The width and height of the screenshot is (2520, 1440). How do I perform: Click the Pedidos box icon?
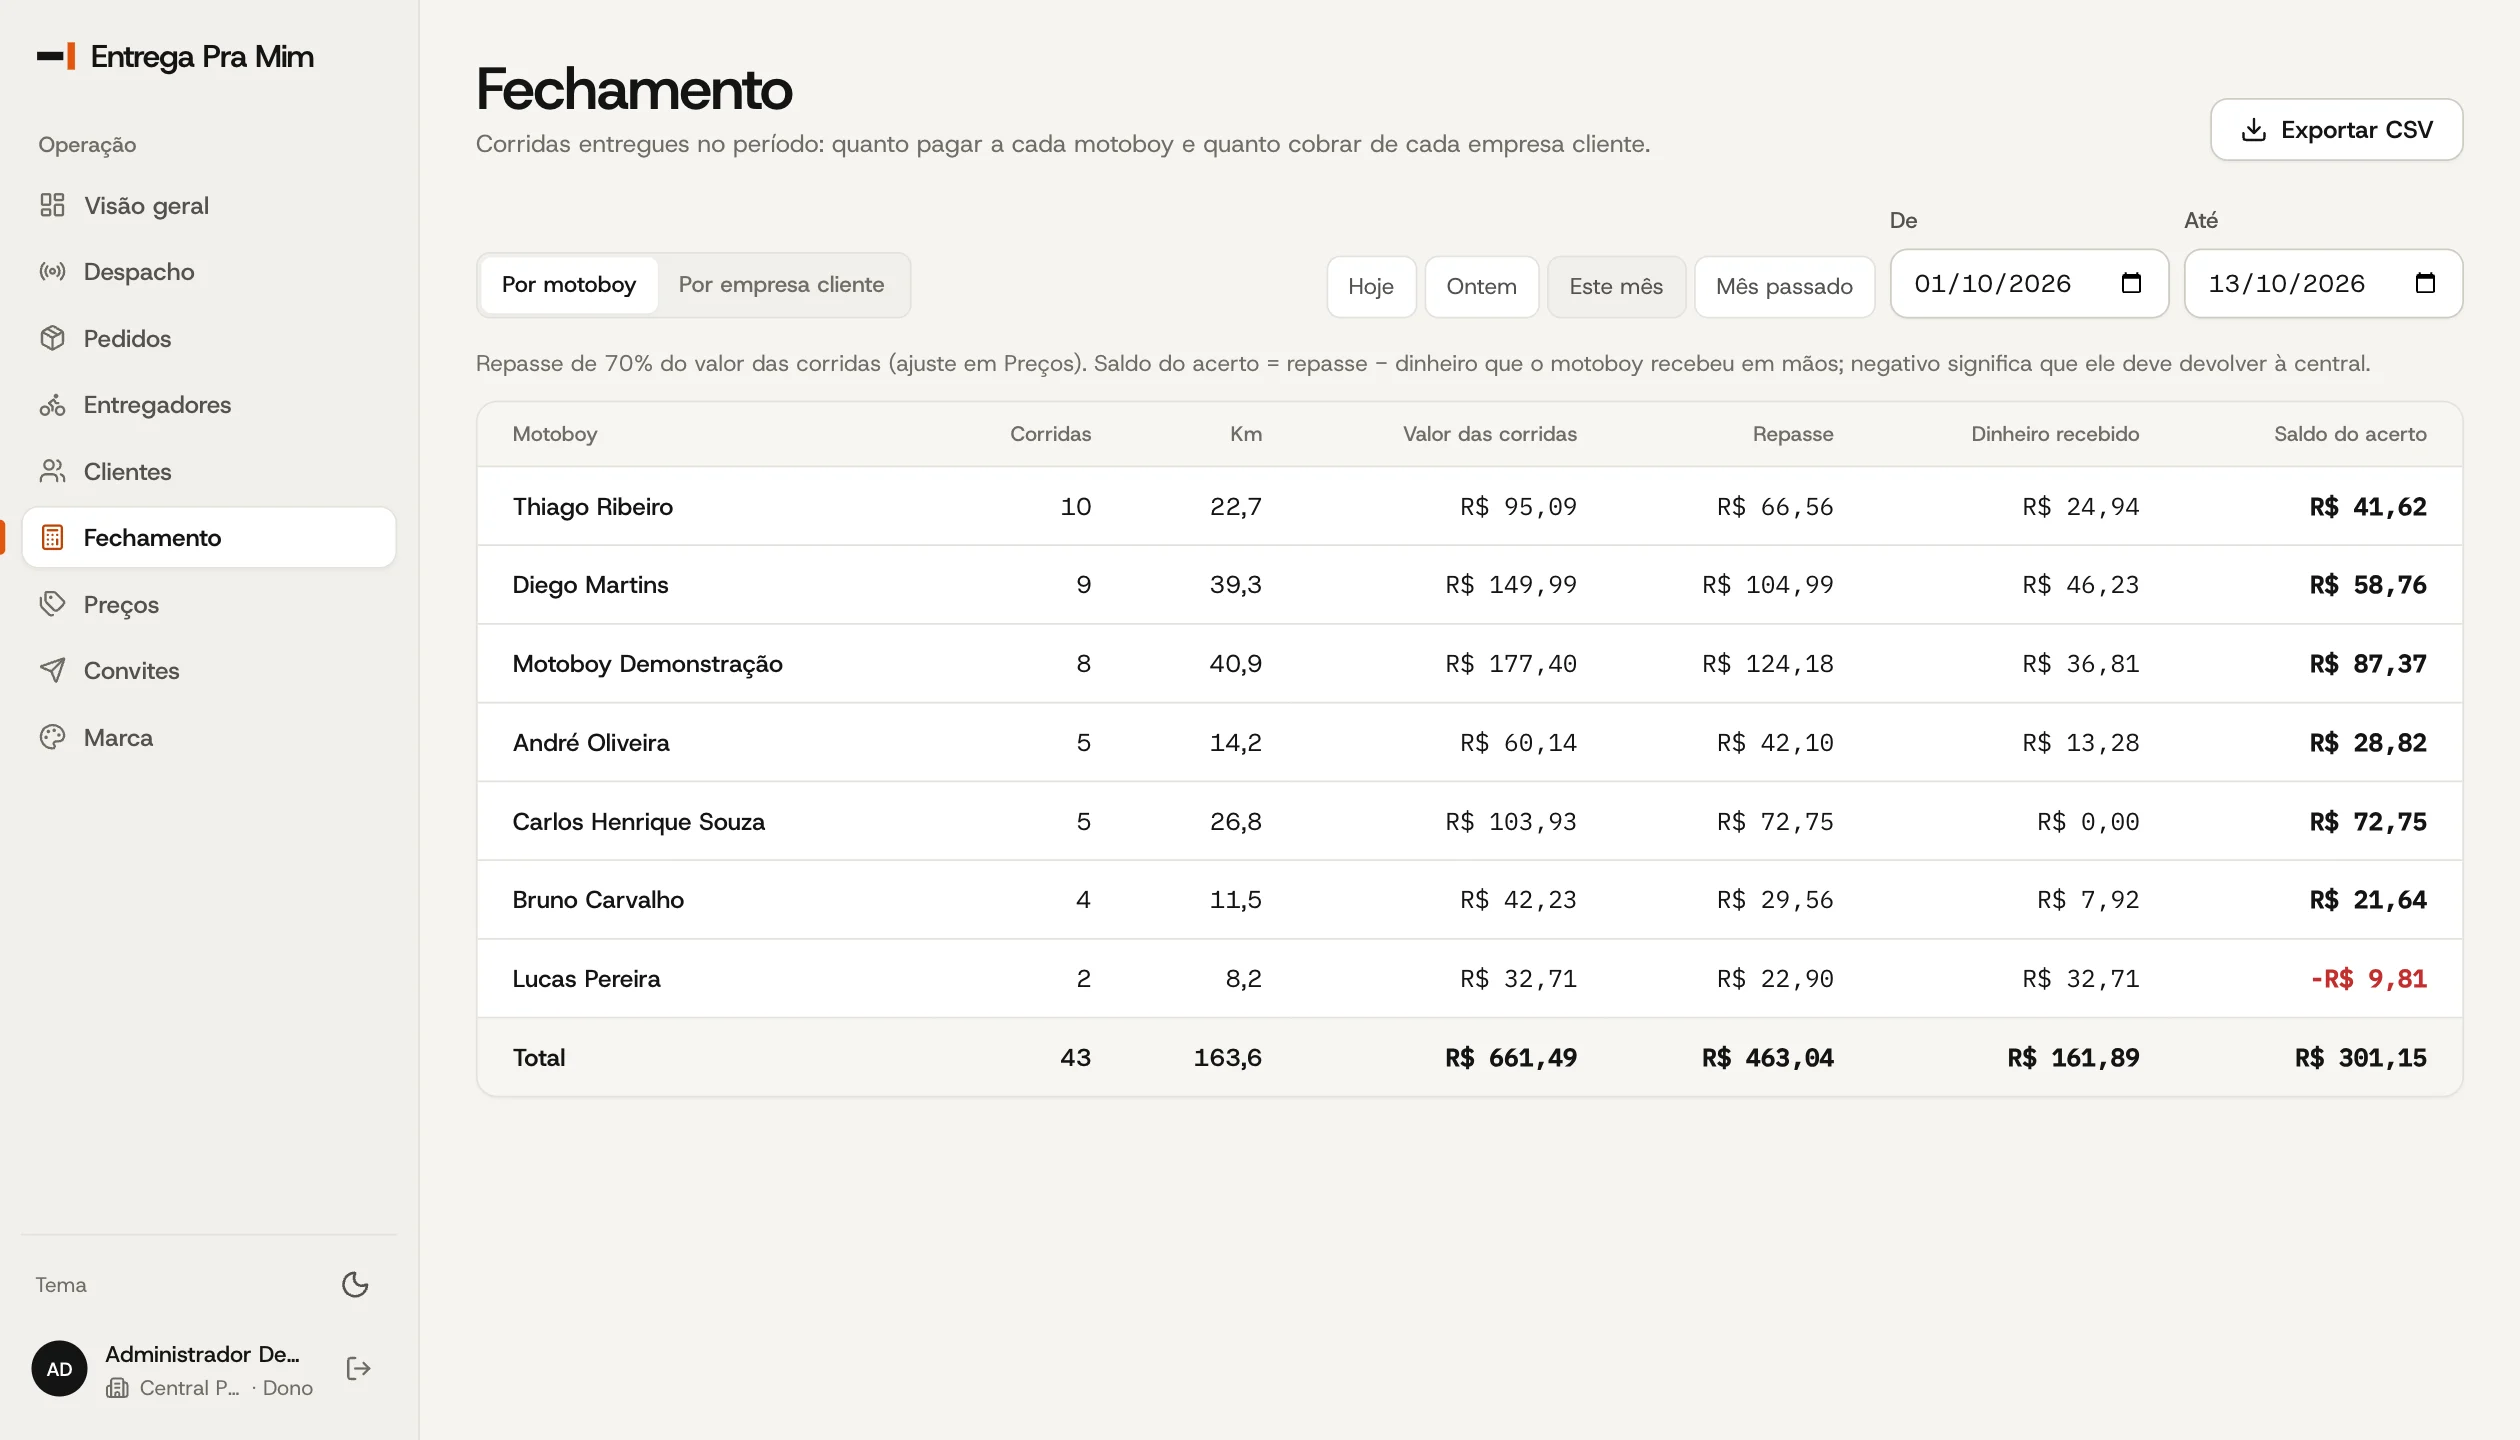point(52,338)
